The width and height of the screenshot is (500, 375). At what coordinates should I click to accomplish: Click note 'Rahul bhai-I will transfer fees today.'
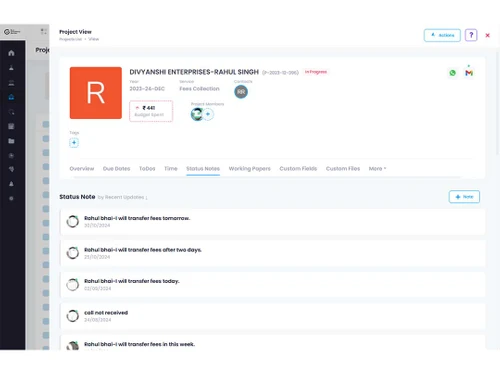[132, 281]
